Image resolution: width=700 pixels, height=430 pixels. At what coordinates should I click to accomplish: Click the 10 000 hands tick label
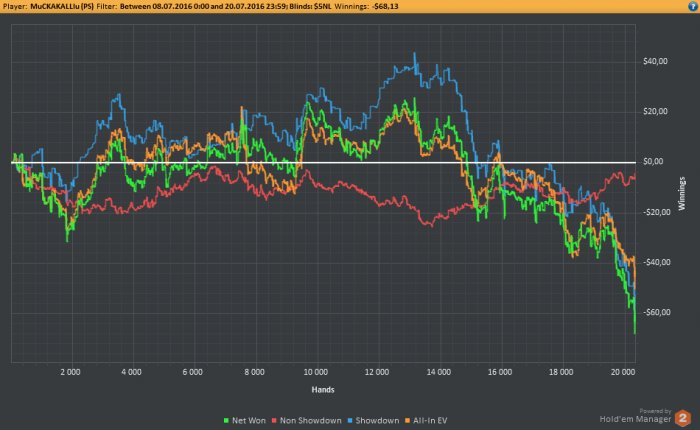click(x=315, y=371)
